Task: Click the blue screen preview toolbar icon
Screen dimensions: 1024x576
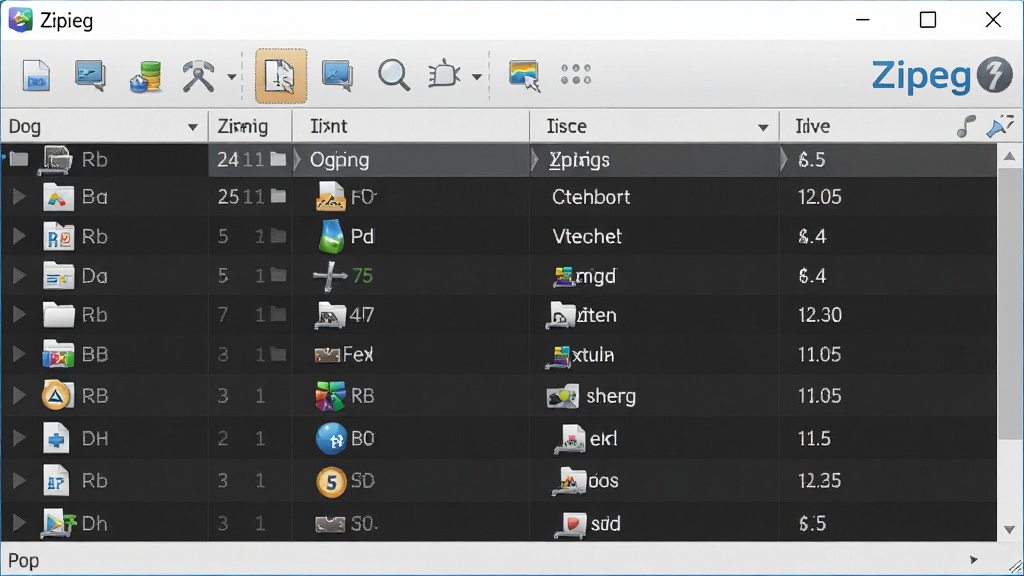Action: pos(338,76)
